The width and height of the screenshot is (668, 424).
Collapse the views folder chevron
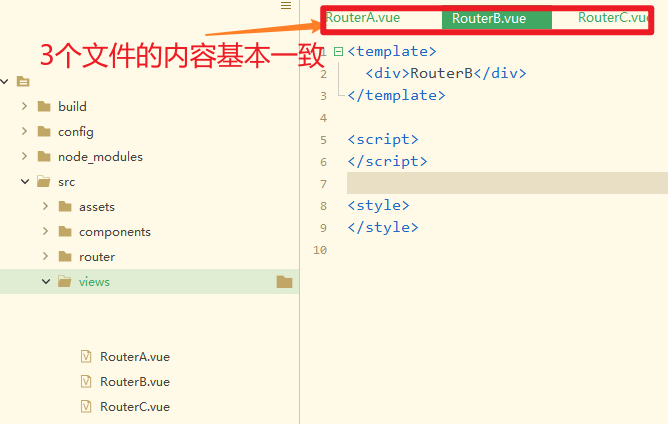[46, 281]
